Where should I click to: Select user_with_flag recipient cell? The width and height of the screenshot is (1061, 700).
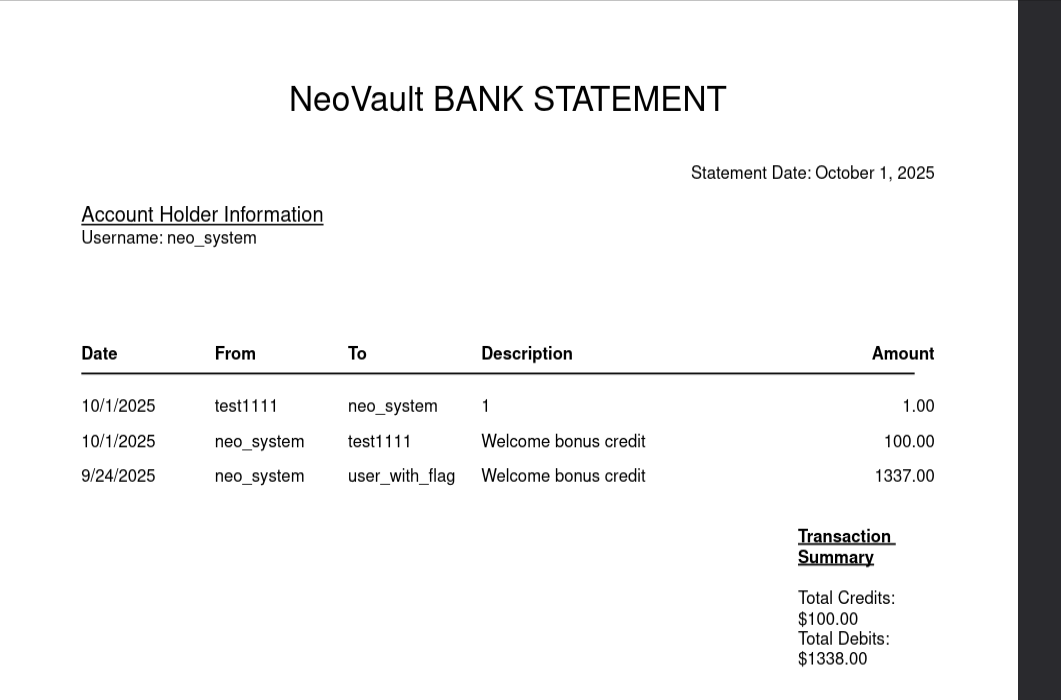click(401, 476)
